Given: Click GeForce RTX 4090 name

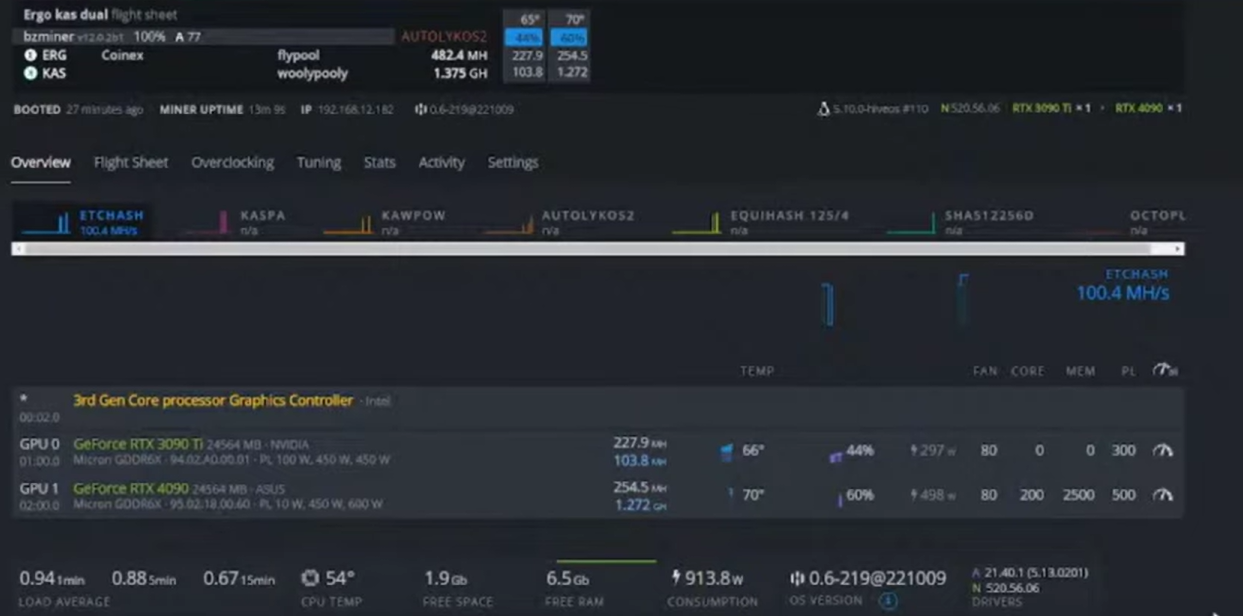Looking at the screenshot, I should [x=131, y=488].
